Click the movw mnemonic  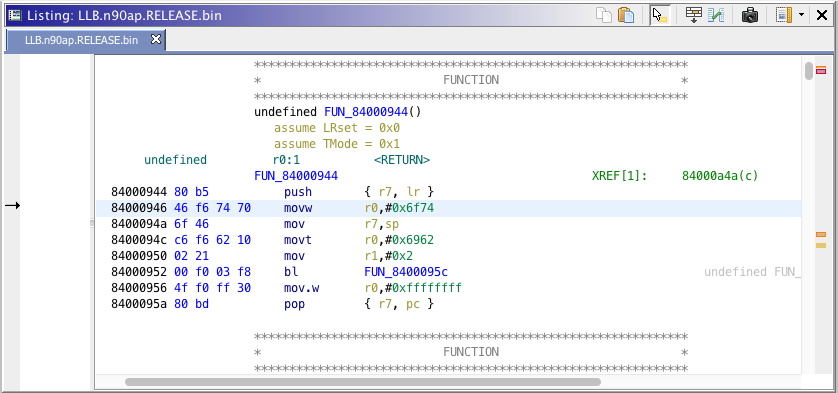298,208
